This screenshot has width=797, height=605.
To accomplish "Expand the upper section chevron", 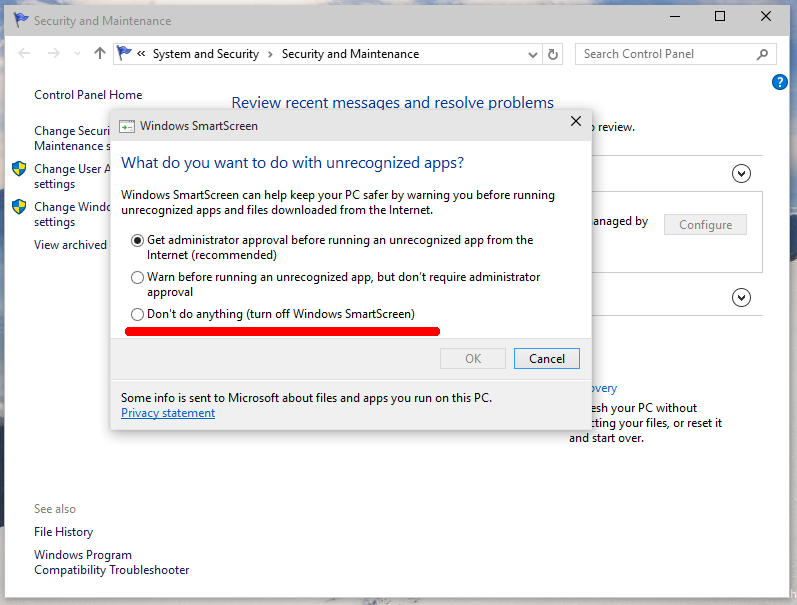I will point(741,174).
